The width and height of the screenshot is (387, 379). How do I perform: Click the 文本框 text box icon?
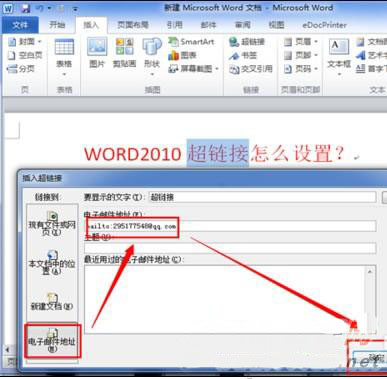click(x=339, y=47)
